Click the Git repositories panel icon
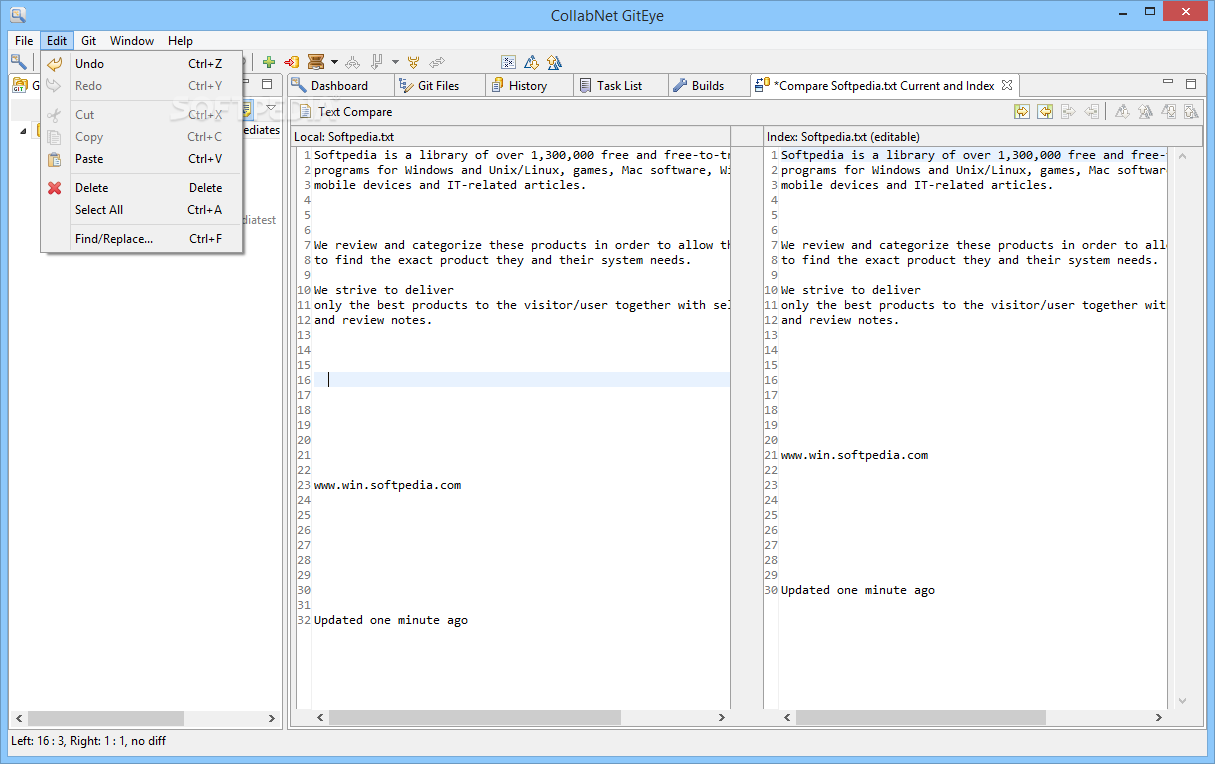This screenshot has height=764, width=1215. click(19, 85)
